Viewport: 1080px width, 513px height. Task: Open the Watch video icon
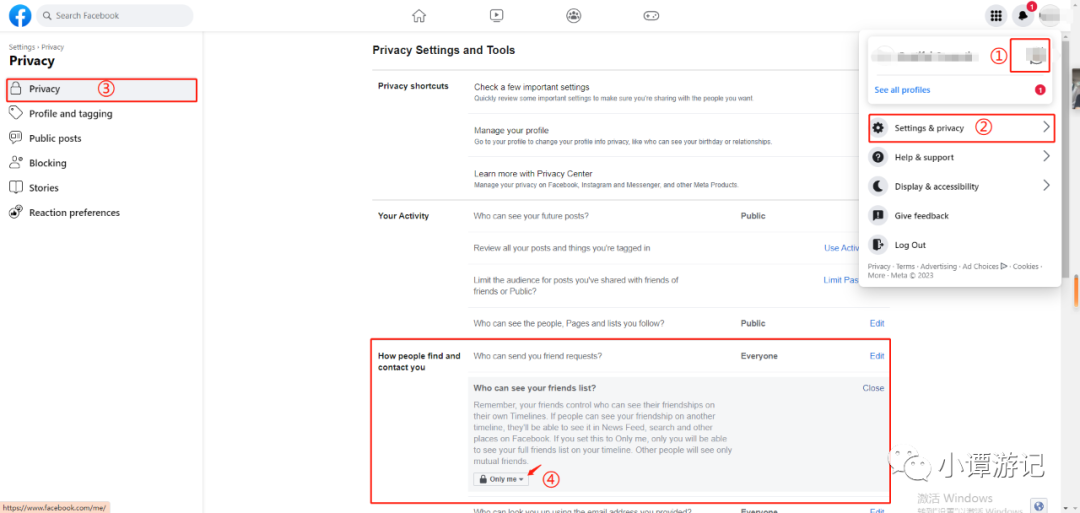coord(496,15)
